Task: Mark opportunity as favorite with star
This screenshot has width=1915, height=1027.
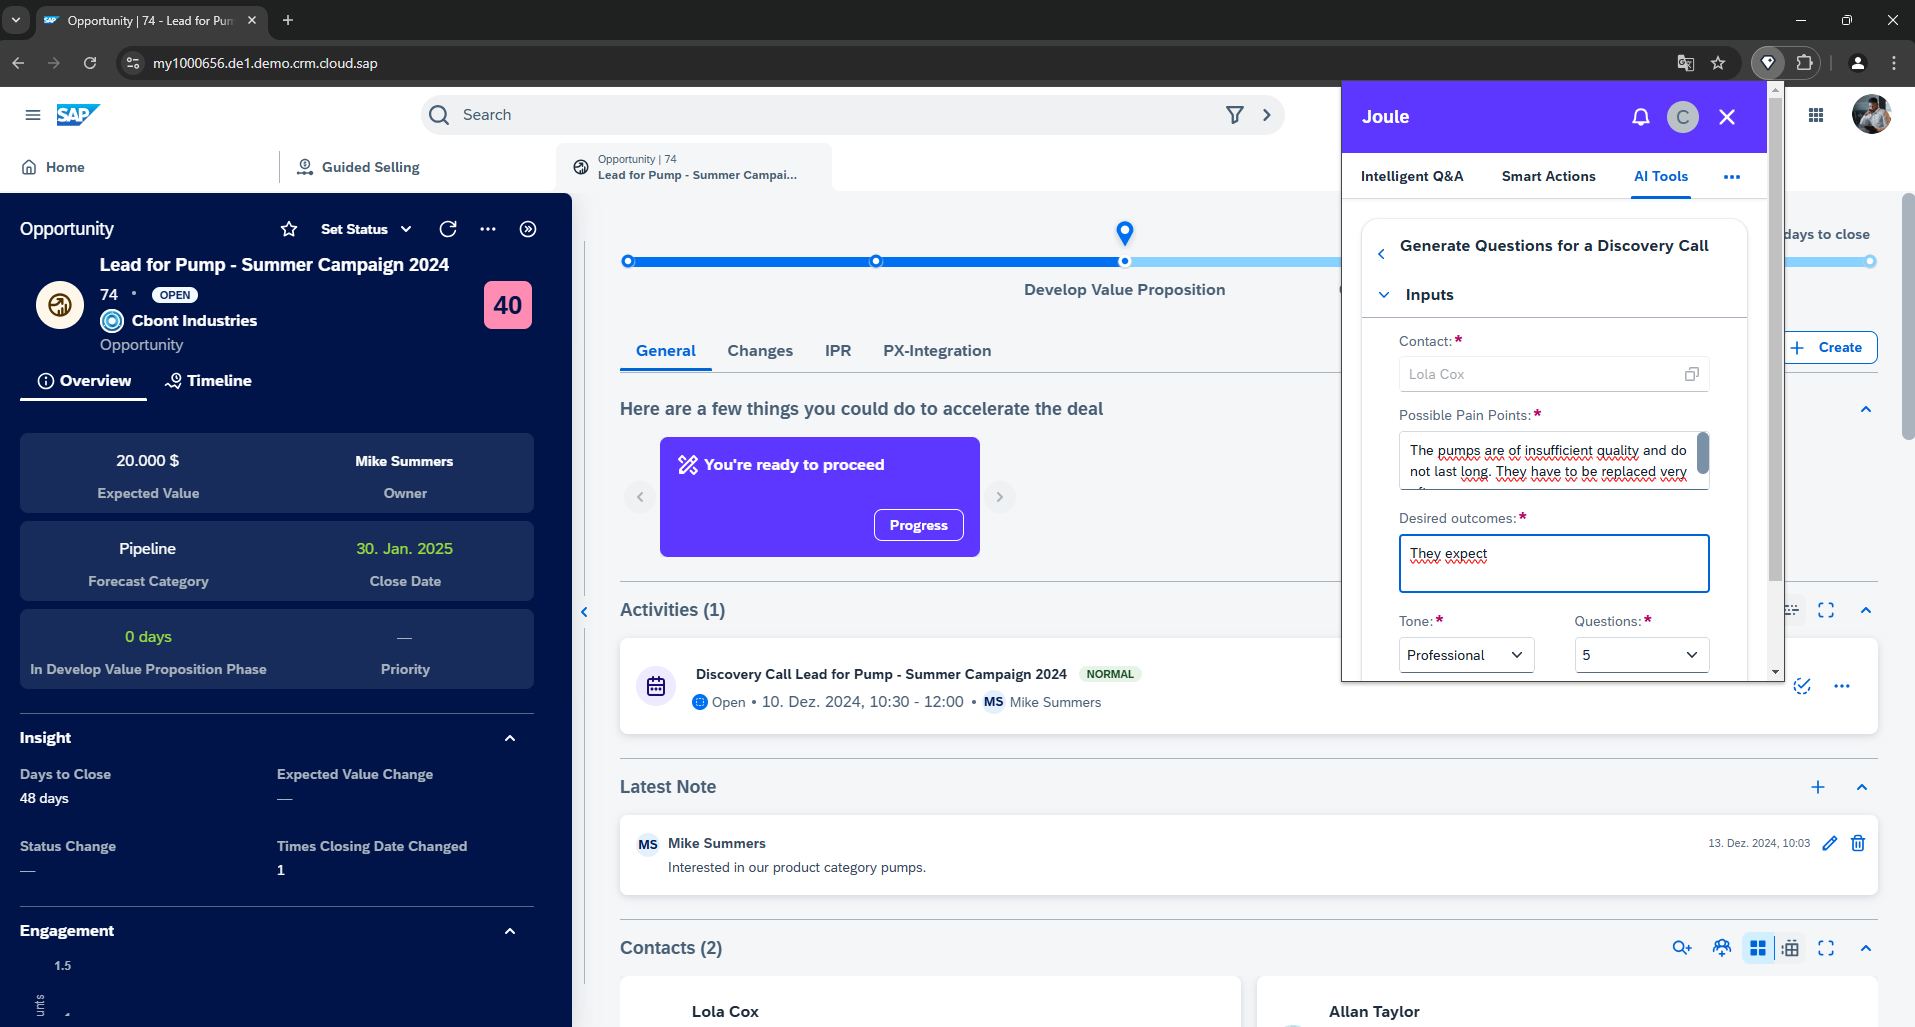Action: tap(289, 229)
